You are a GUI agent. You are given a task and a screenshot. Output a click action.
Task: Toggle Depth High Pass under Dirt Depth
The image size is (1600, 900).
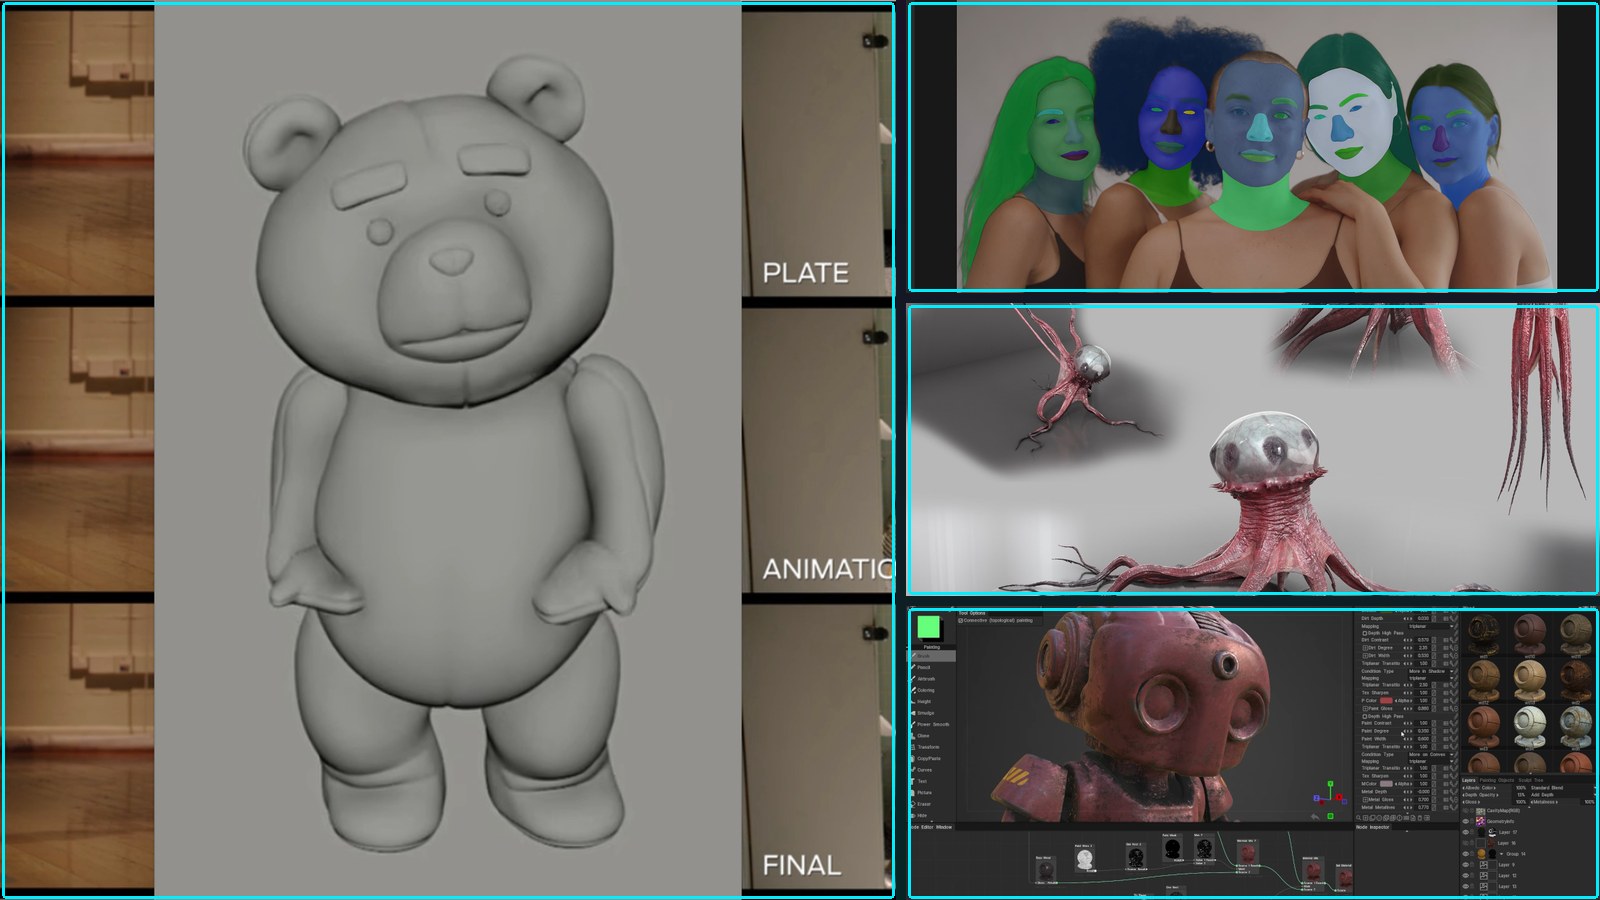1365,633
